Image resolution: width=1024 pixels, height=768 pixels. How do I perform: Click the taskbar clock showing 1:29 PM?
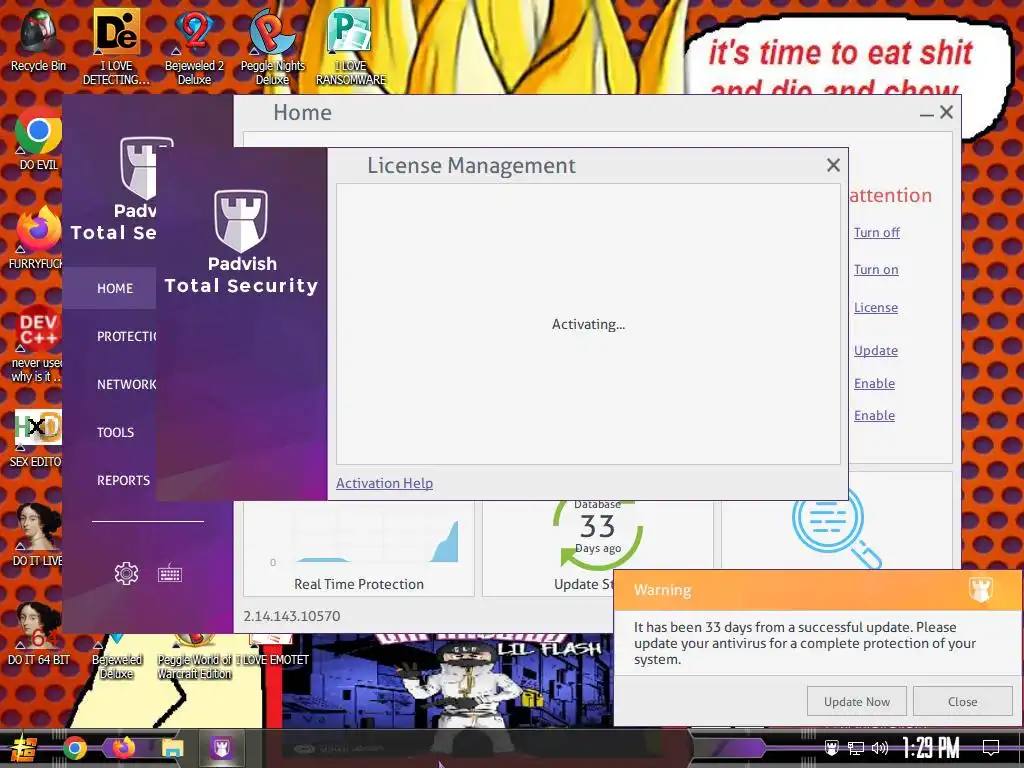(931, 748)
